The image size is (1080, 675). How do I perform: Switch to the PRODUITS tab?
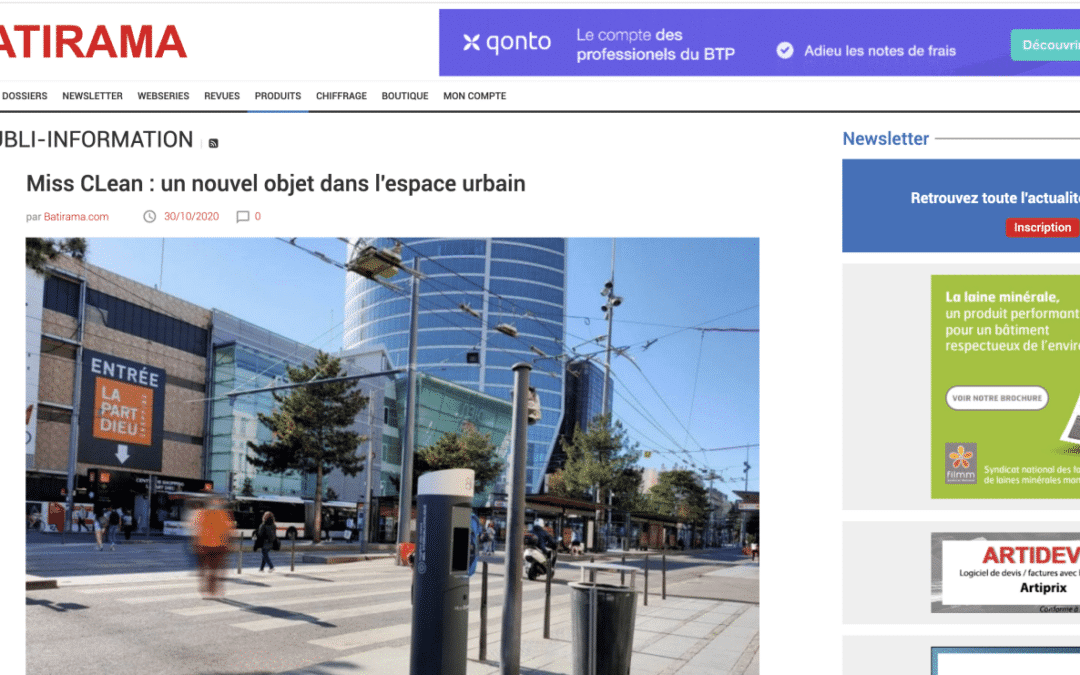[x=278, y=96]
